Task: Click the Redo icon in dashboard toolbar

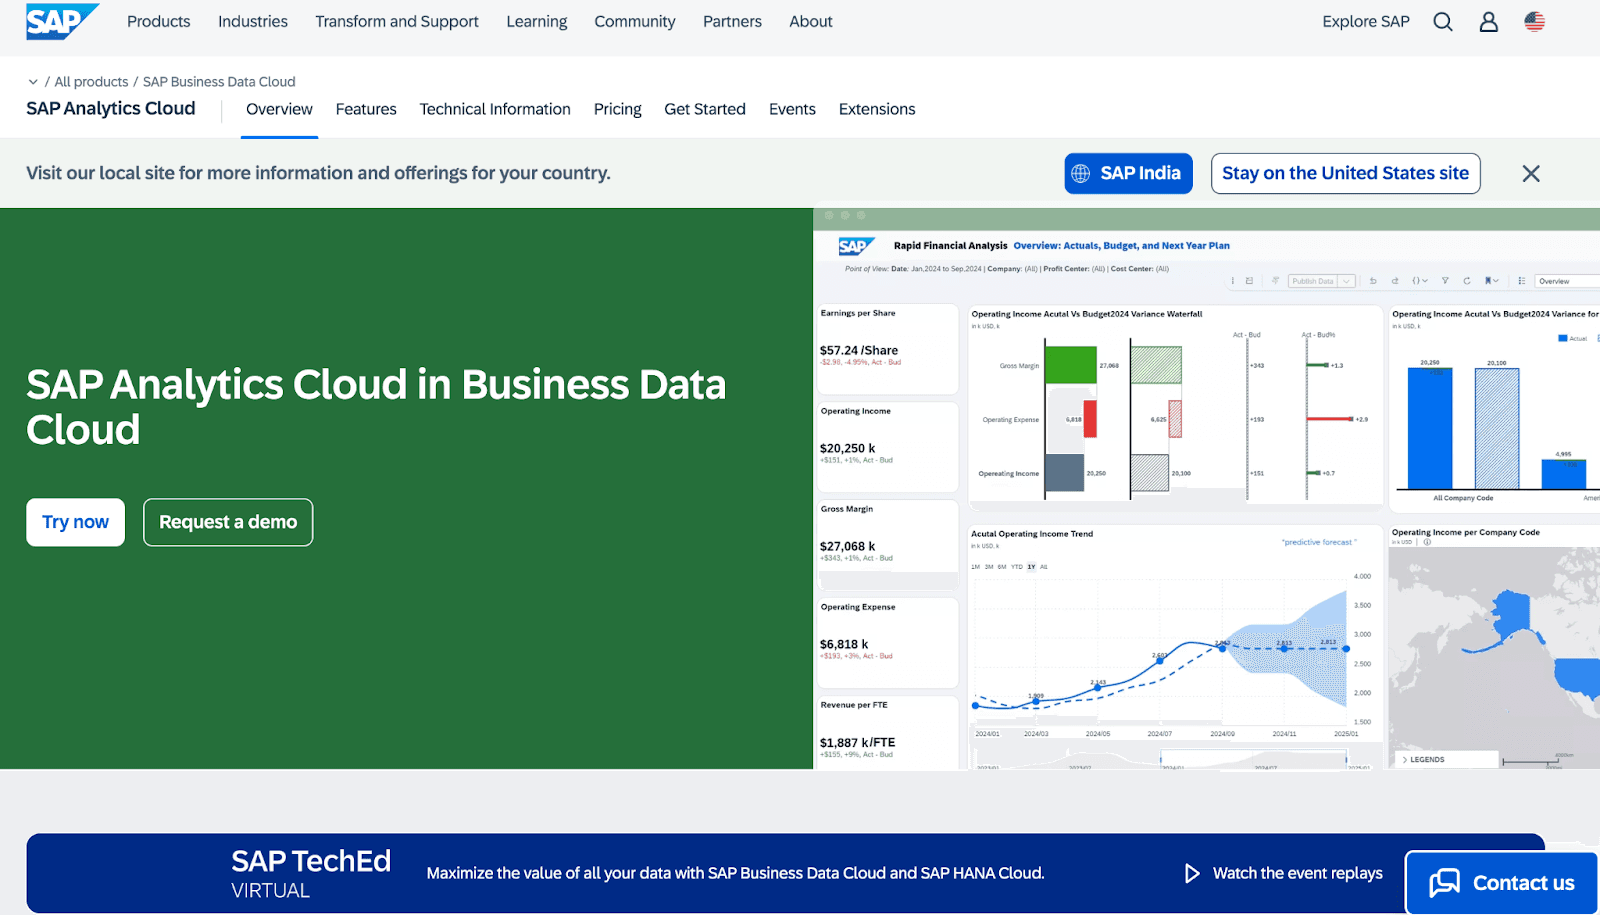Action: [1395, 281]
